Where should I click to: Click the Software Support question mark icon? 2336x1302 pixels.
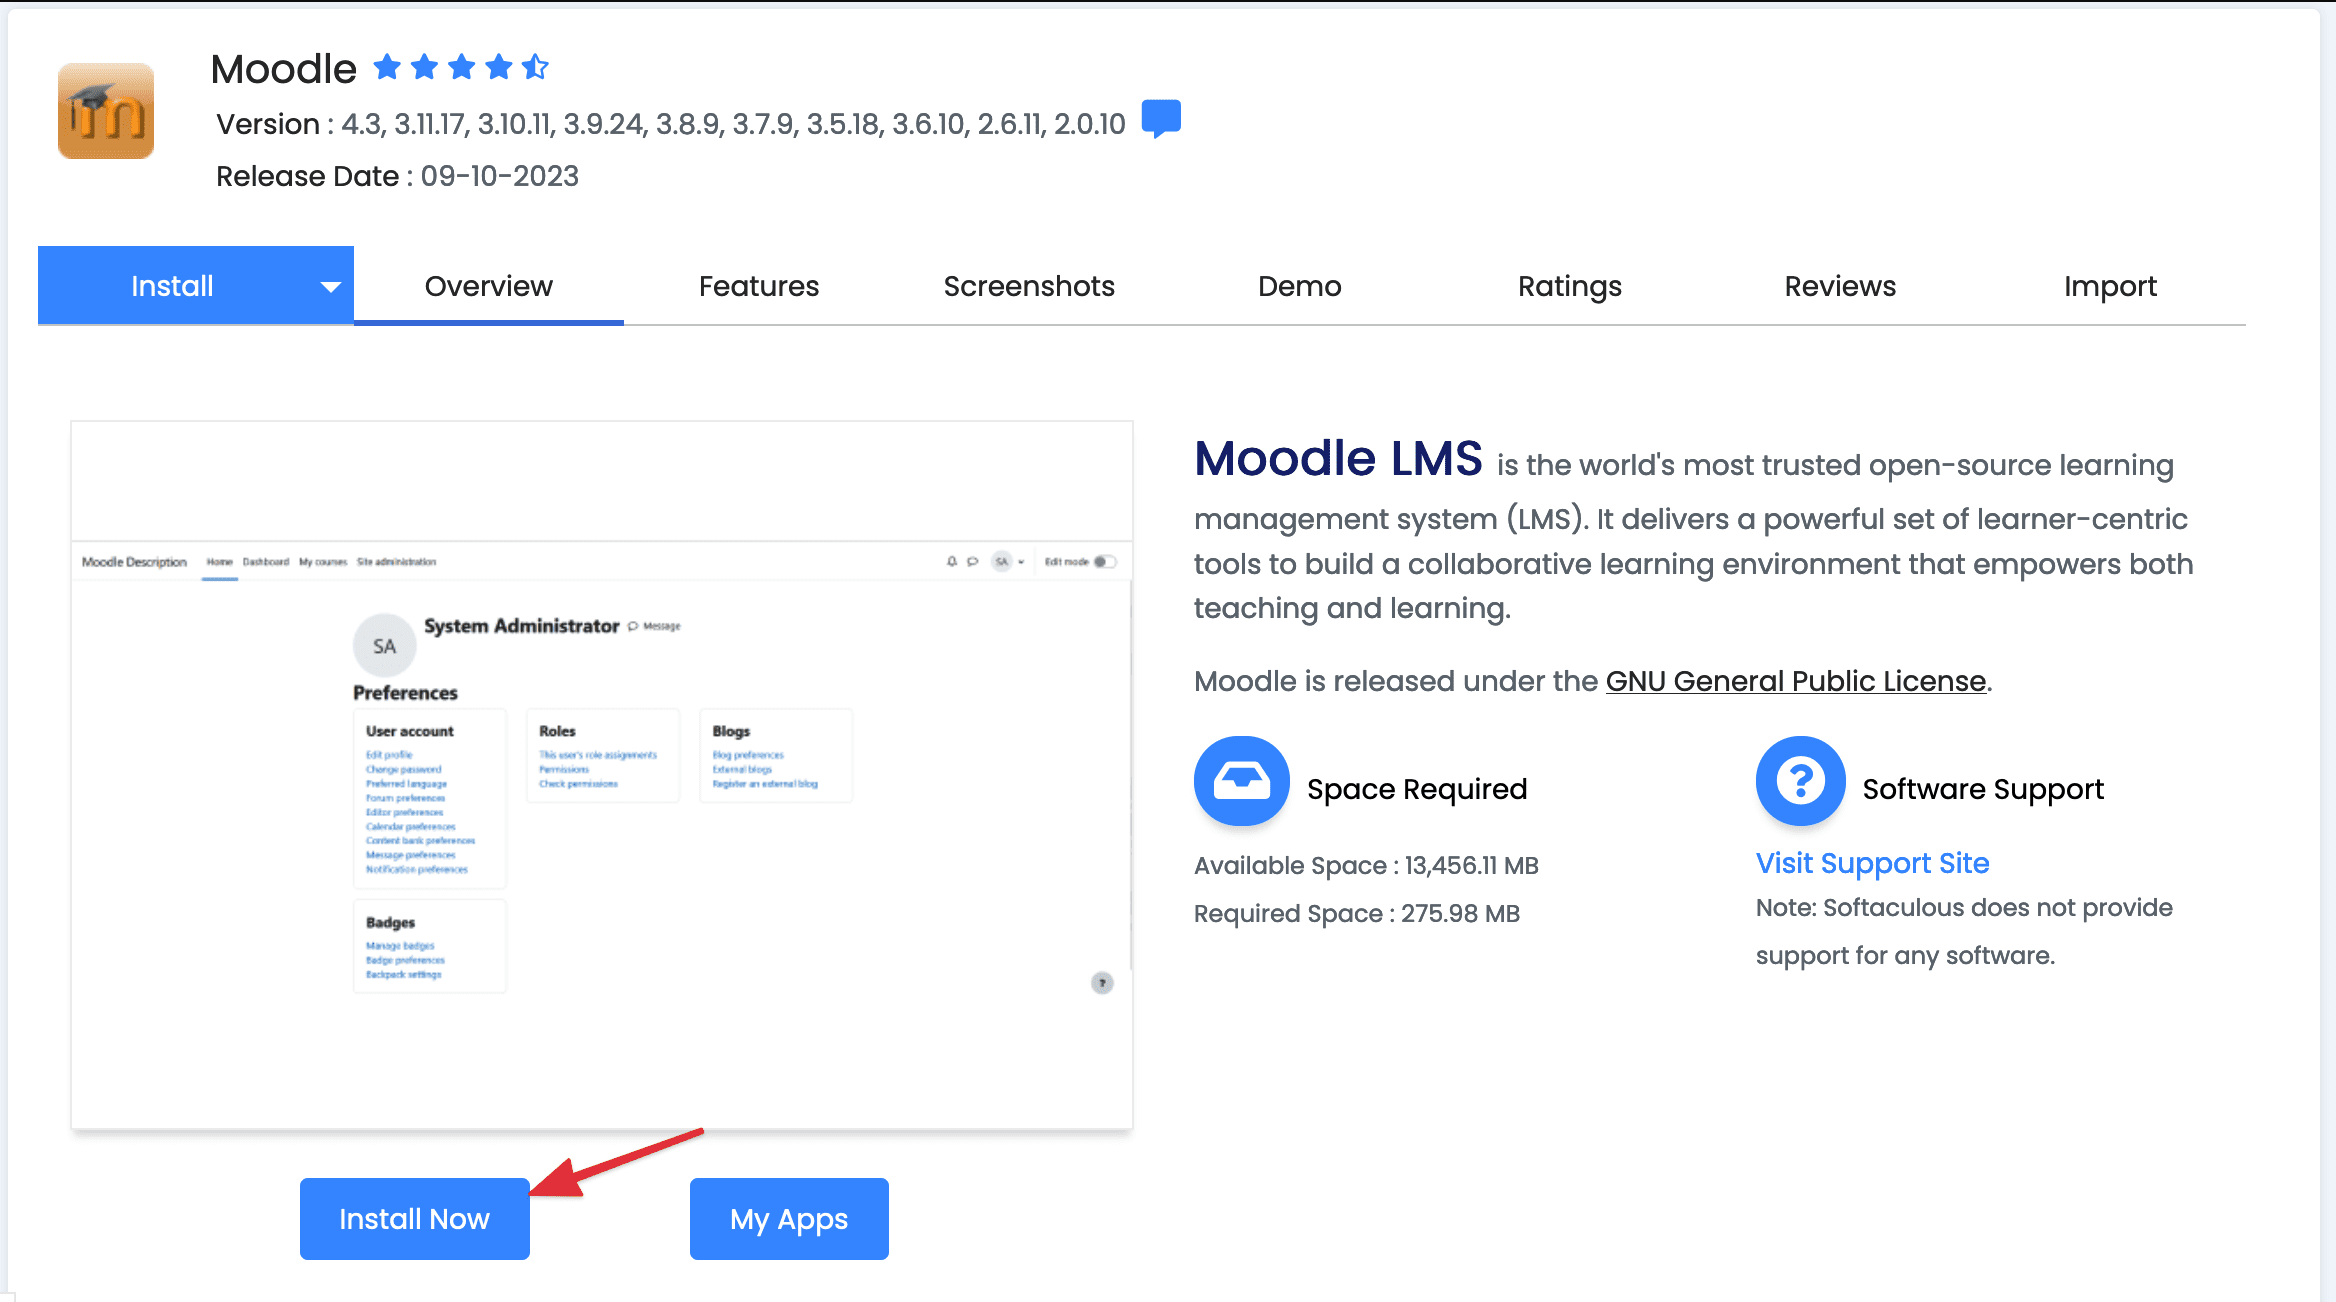click(1799, 781)
